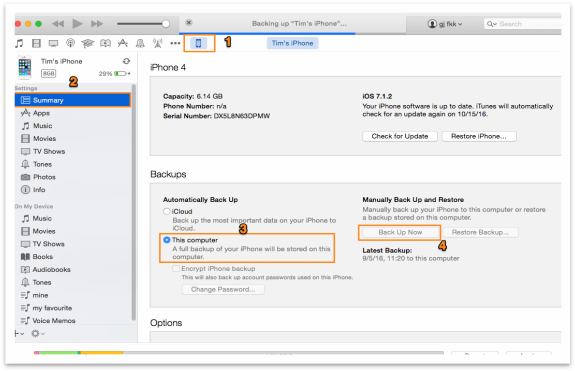
Task: Click the Rewind button
Action: [x=58, y=24]
